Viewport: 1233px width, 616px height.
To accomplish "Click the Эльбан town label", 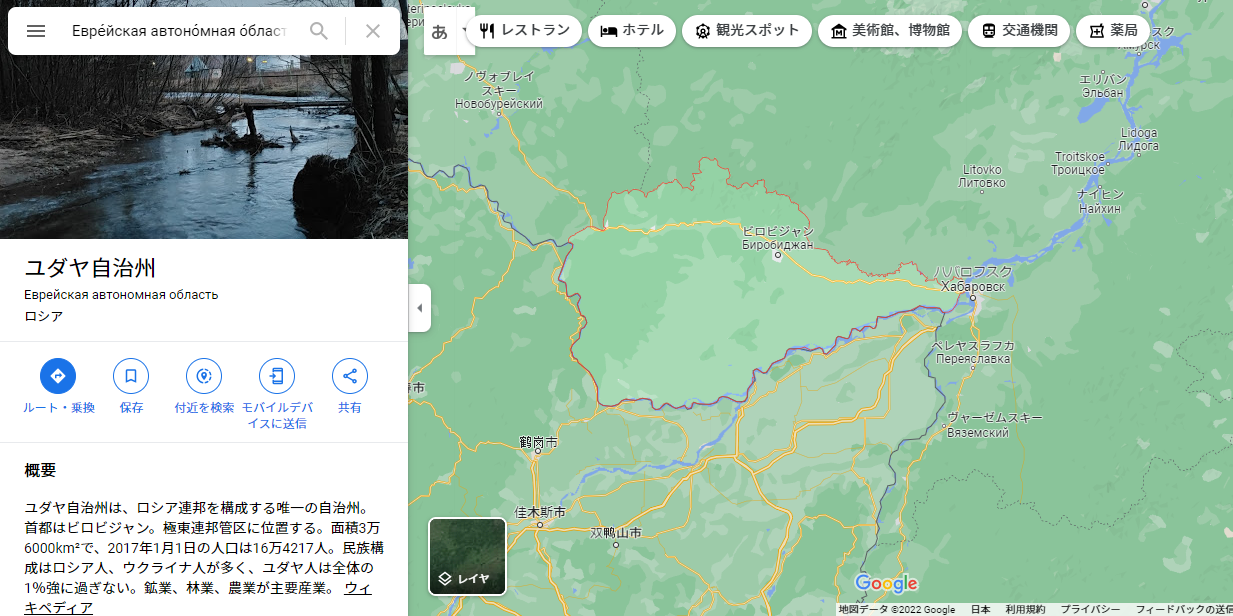I will pos(1104,92).
